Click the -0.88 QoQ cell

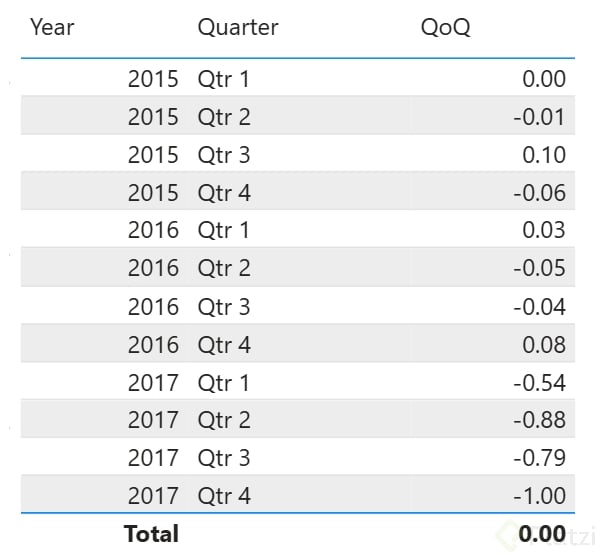tap(540, 420)
